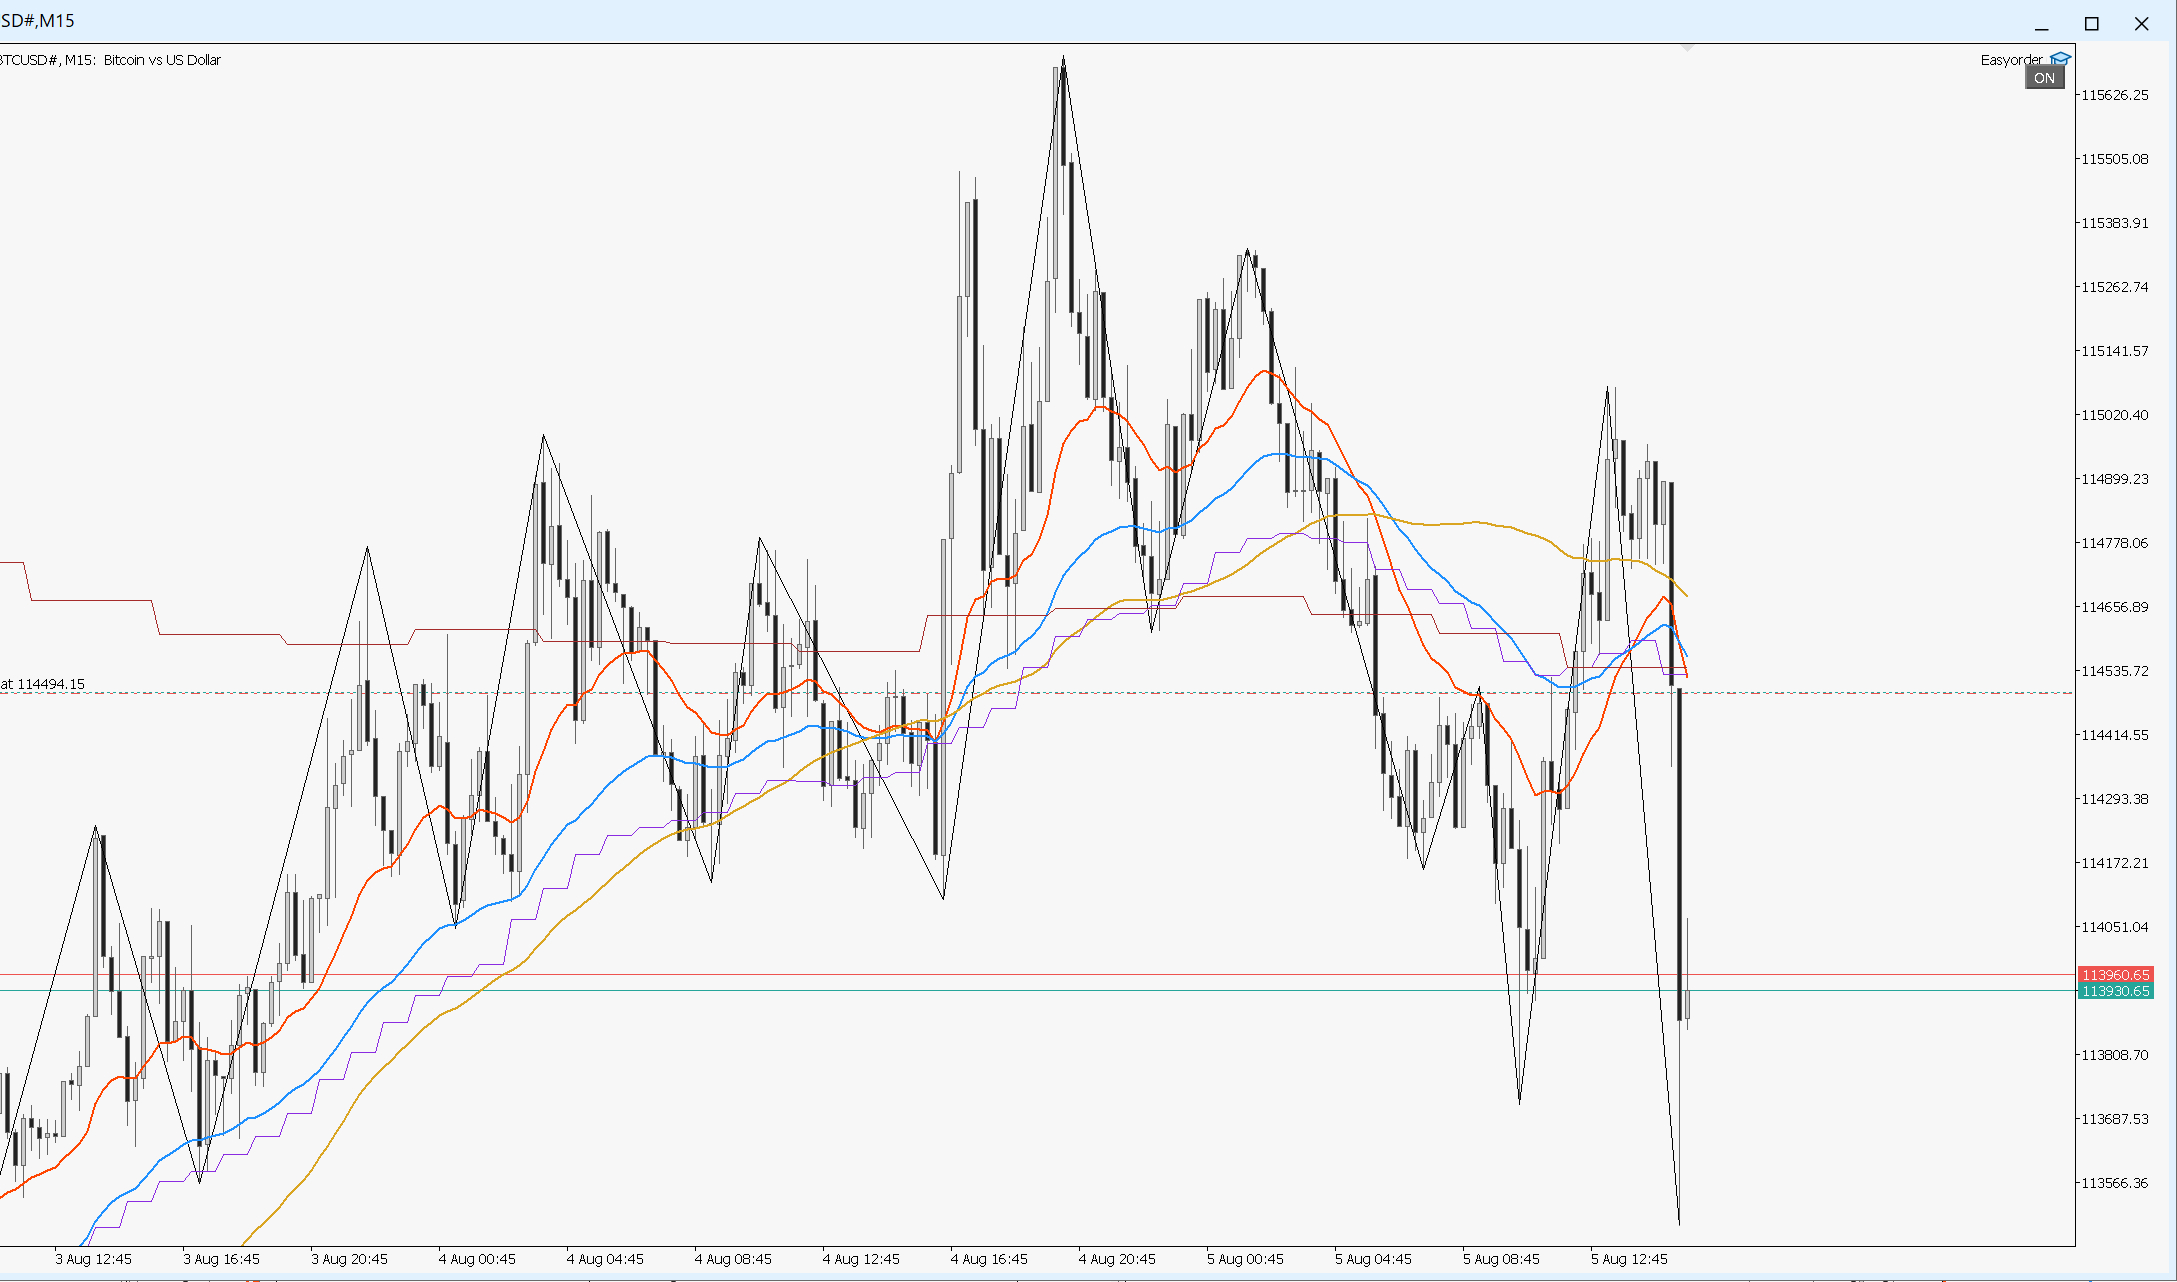Click the 114535.72 price scale label

2115,671
